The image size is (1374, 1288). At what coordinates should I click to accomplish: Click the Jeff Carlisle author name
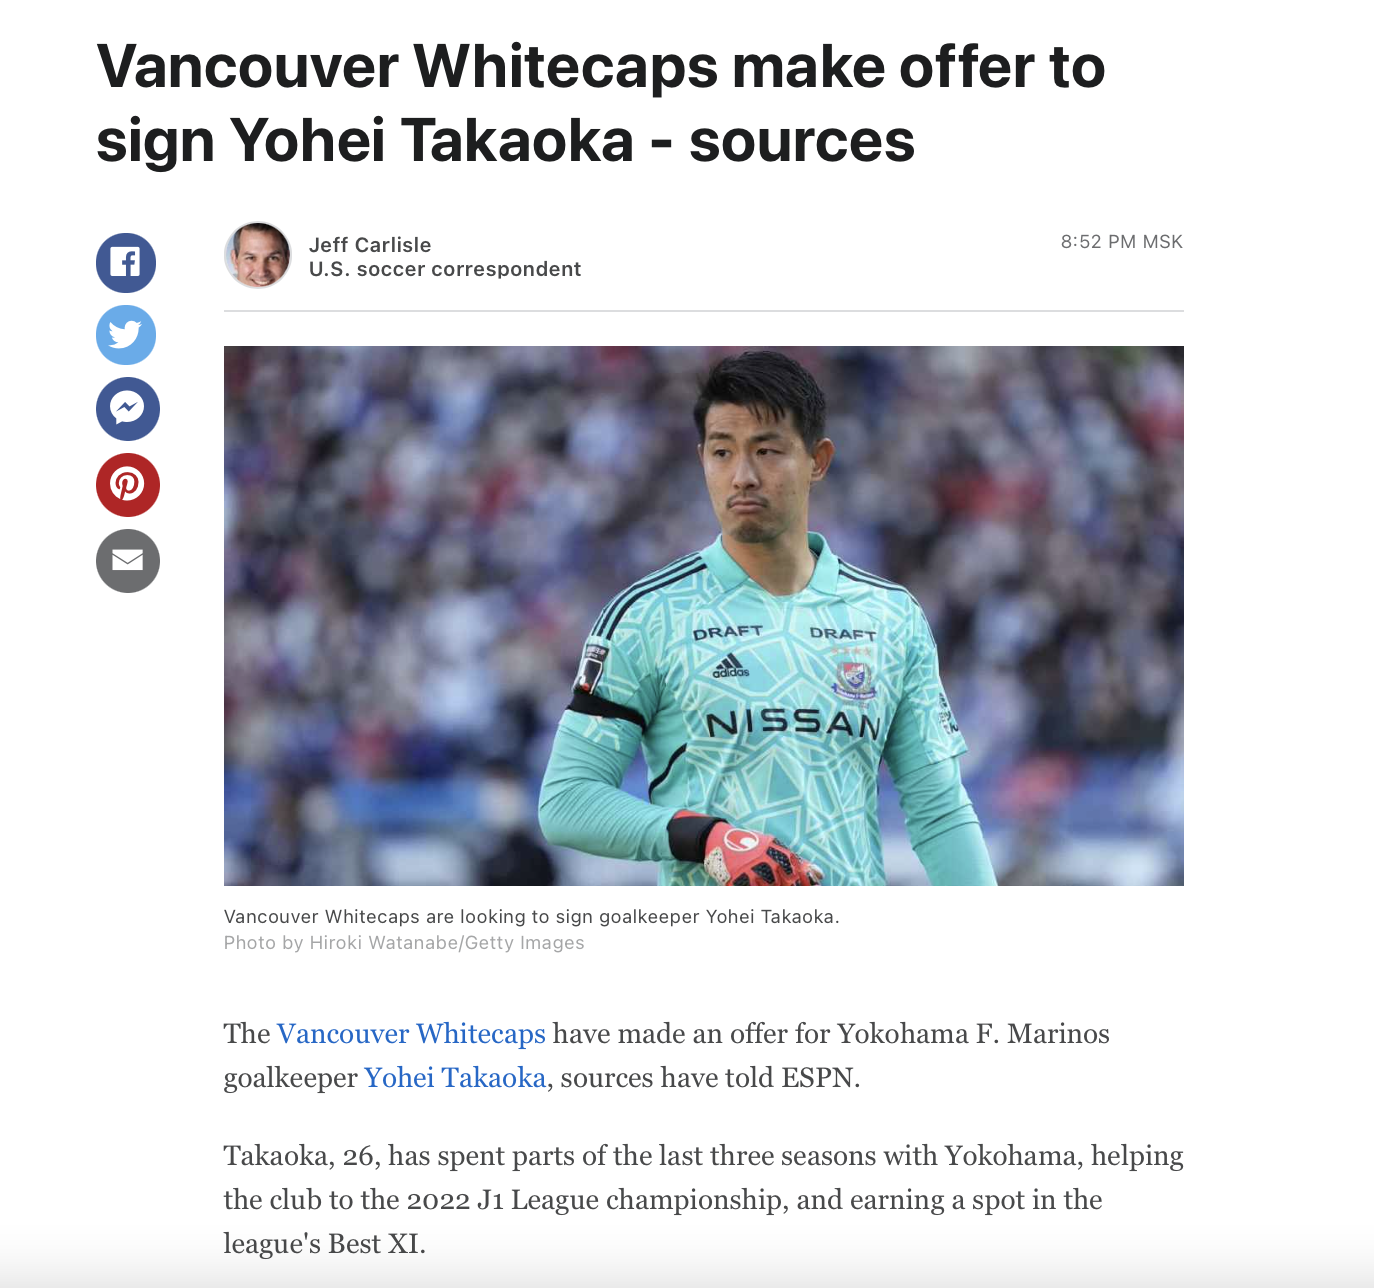370,245
